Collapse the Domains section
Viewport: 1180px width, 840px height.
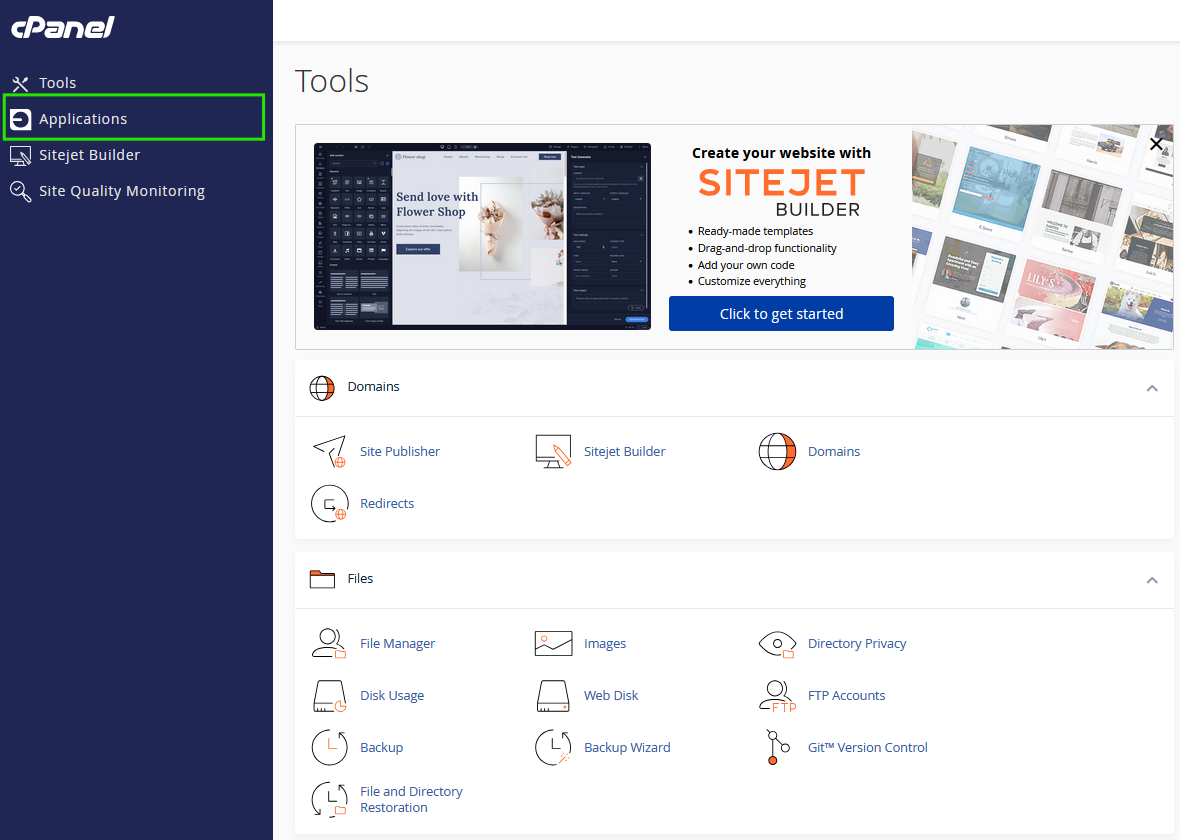click(x=1151, y=388)
